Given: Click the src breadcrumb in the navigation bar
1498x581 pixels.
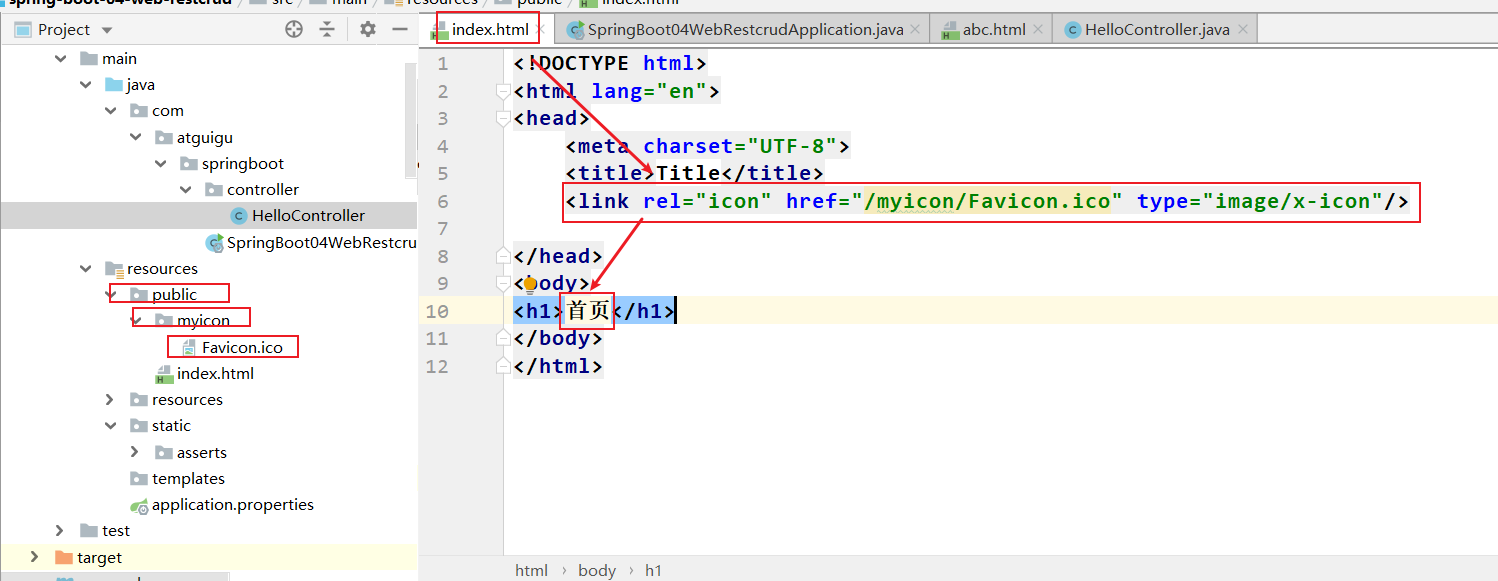Looking at the screenshot, I should pos(283,2).
